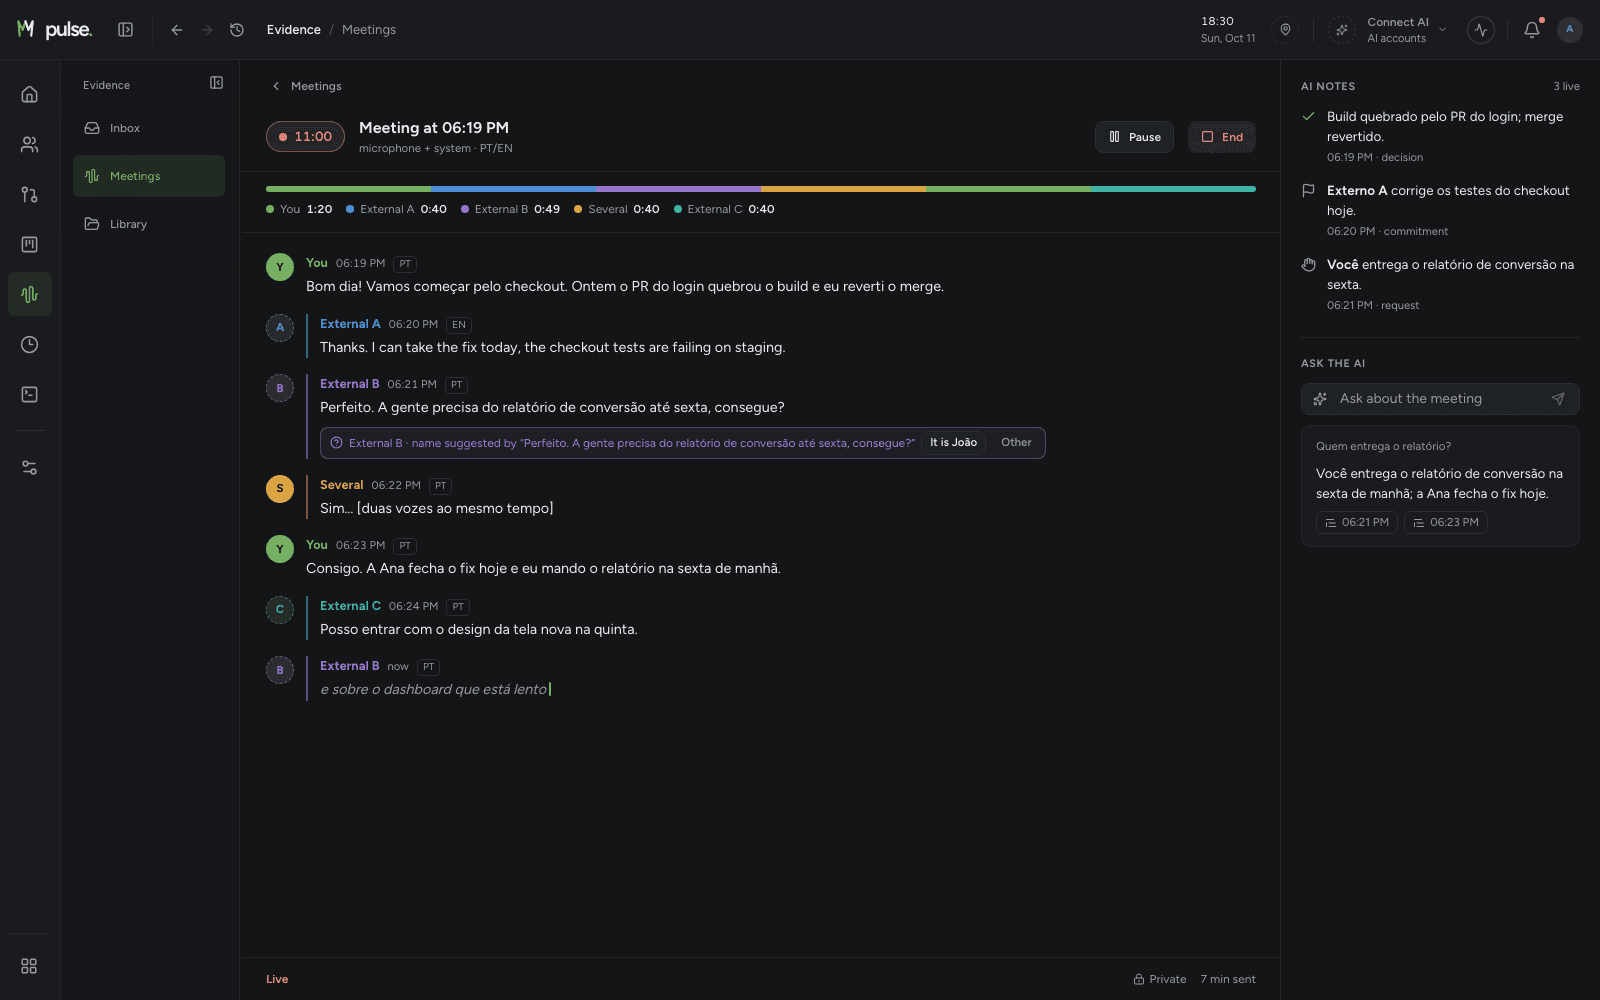Collapse the Evidence side panel
1600x1000 pixels.
click(216, 83)
